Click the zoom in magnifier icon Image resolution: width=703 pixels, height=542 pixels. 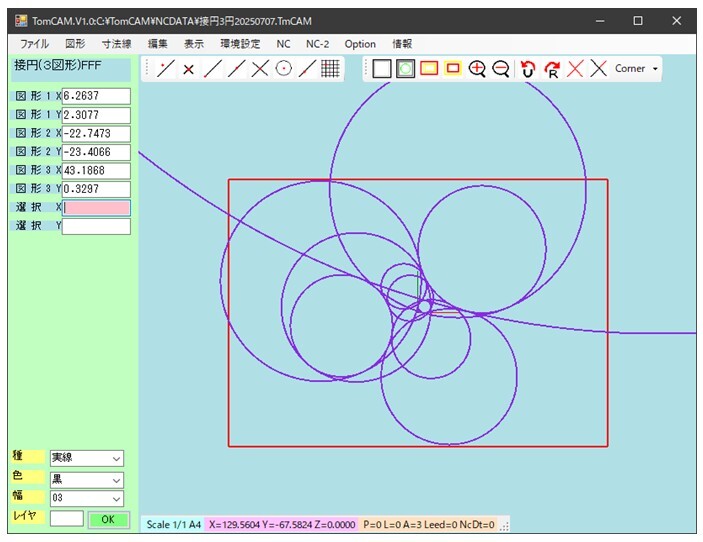pyautogui.click(x=477, y=69)
